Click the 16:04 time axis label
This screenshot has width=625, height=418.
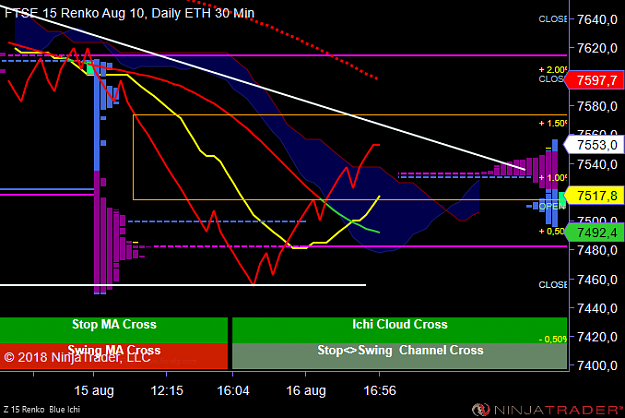pos(233,391)
